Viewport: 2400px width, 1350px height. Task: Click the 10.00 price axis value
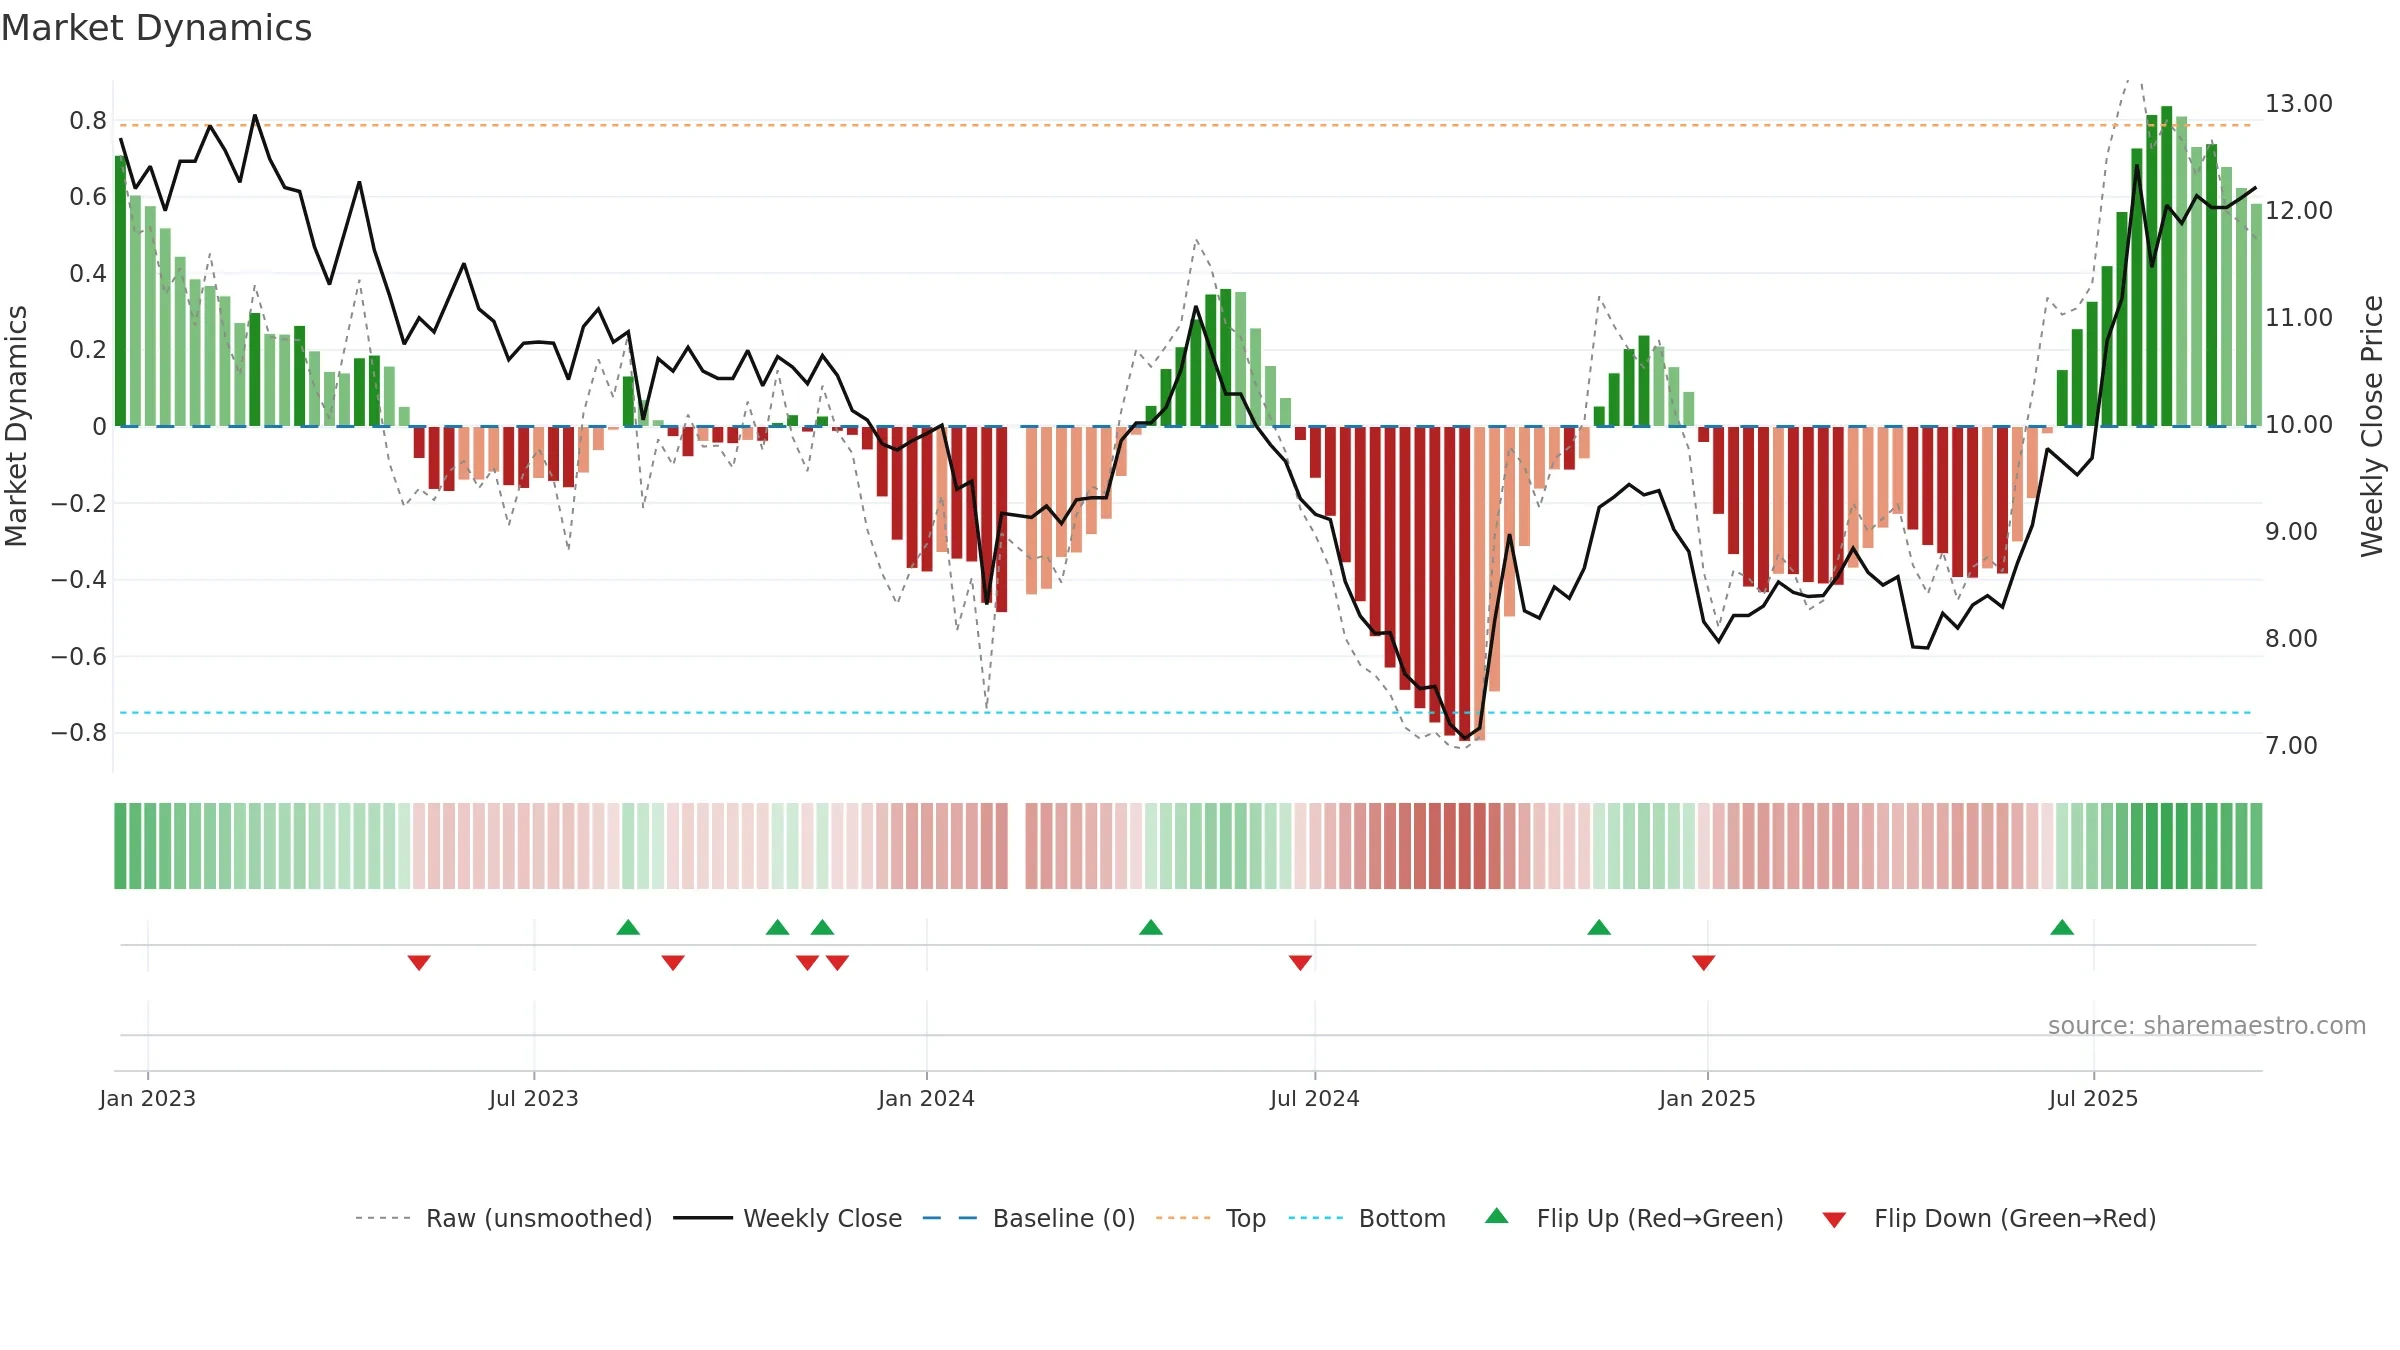pos(2299,424)
